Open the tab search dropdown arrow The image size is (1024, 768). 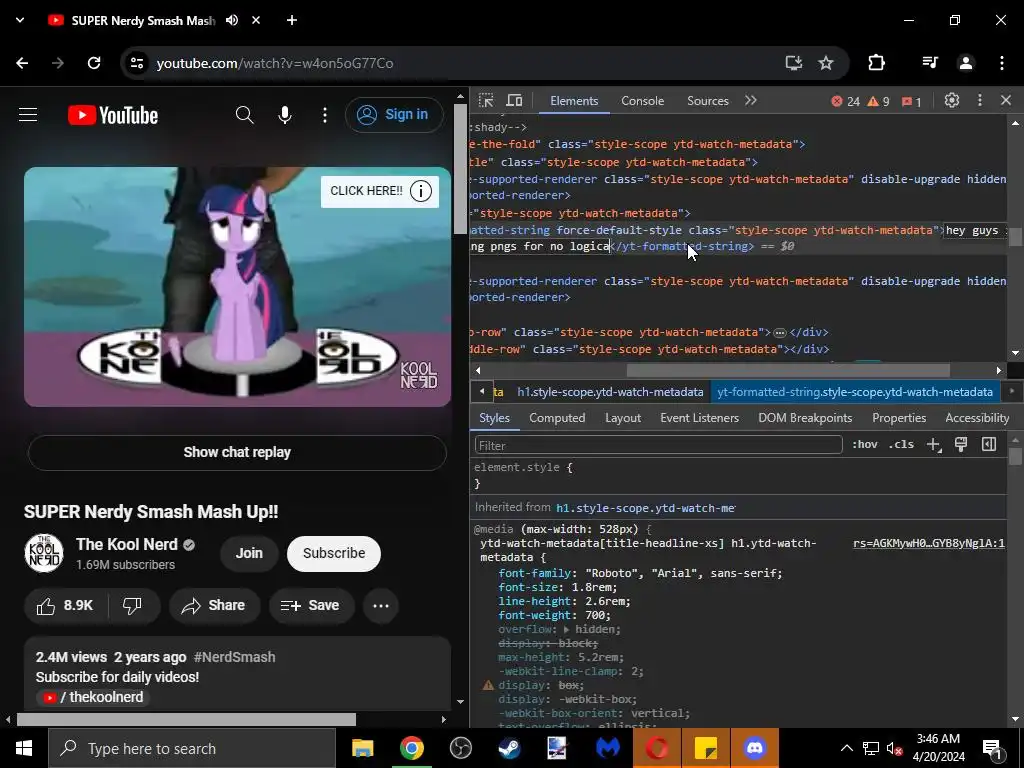point(20,20)
